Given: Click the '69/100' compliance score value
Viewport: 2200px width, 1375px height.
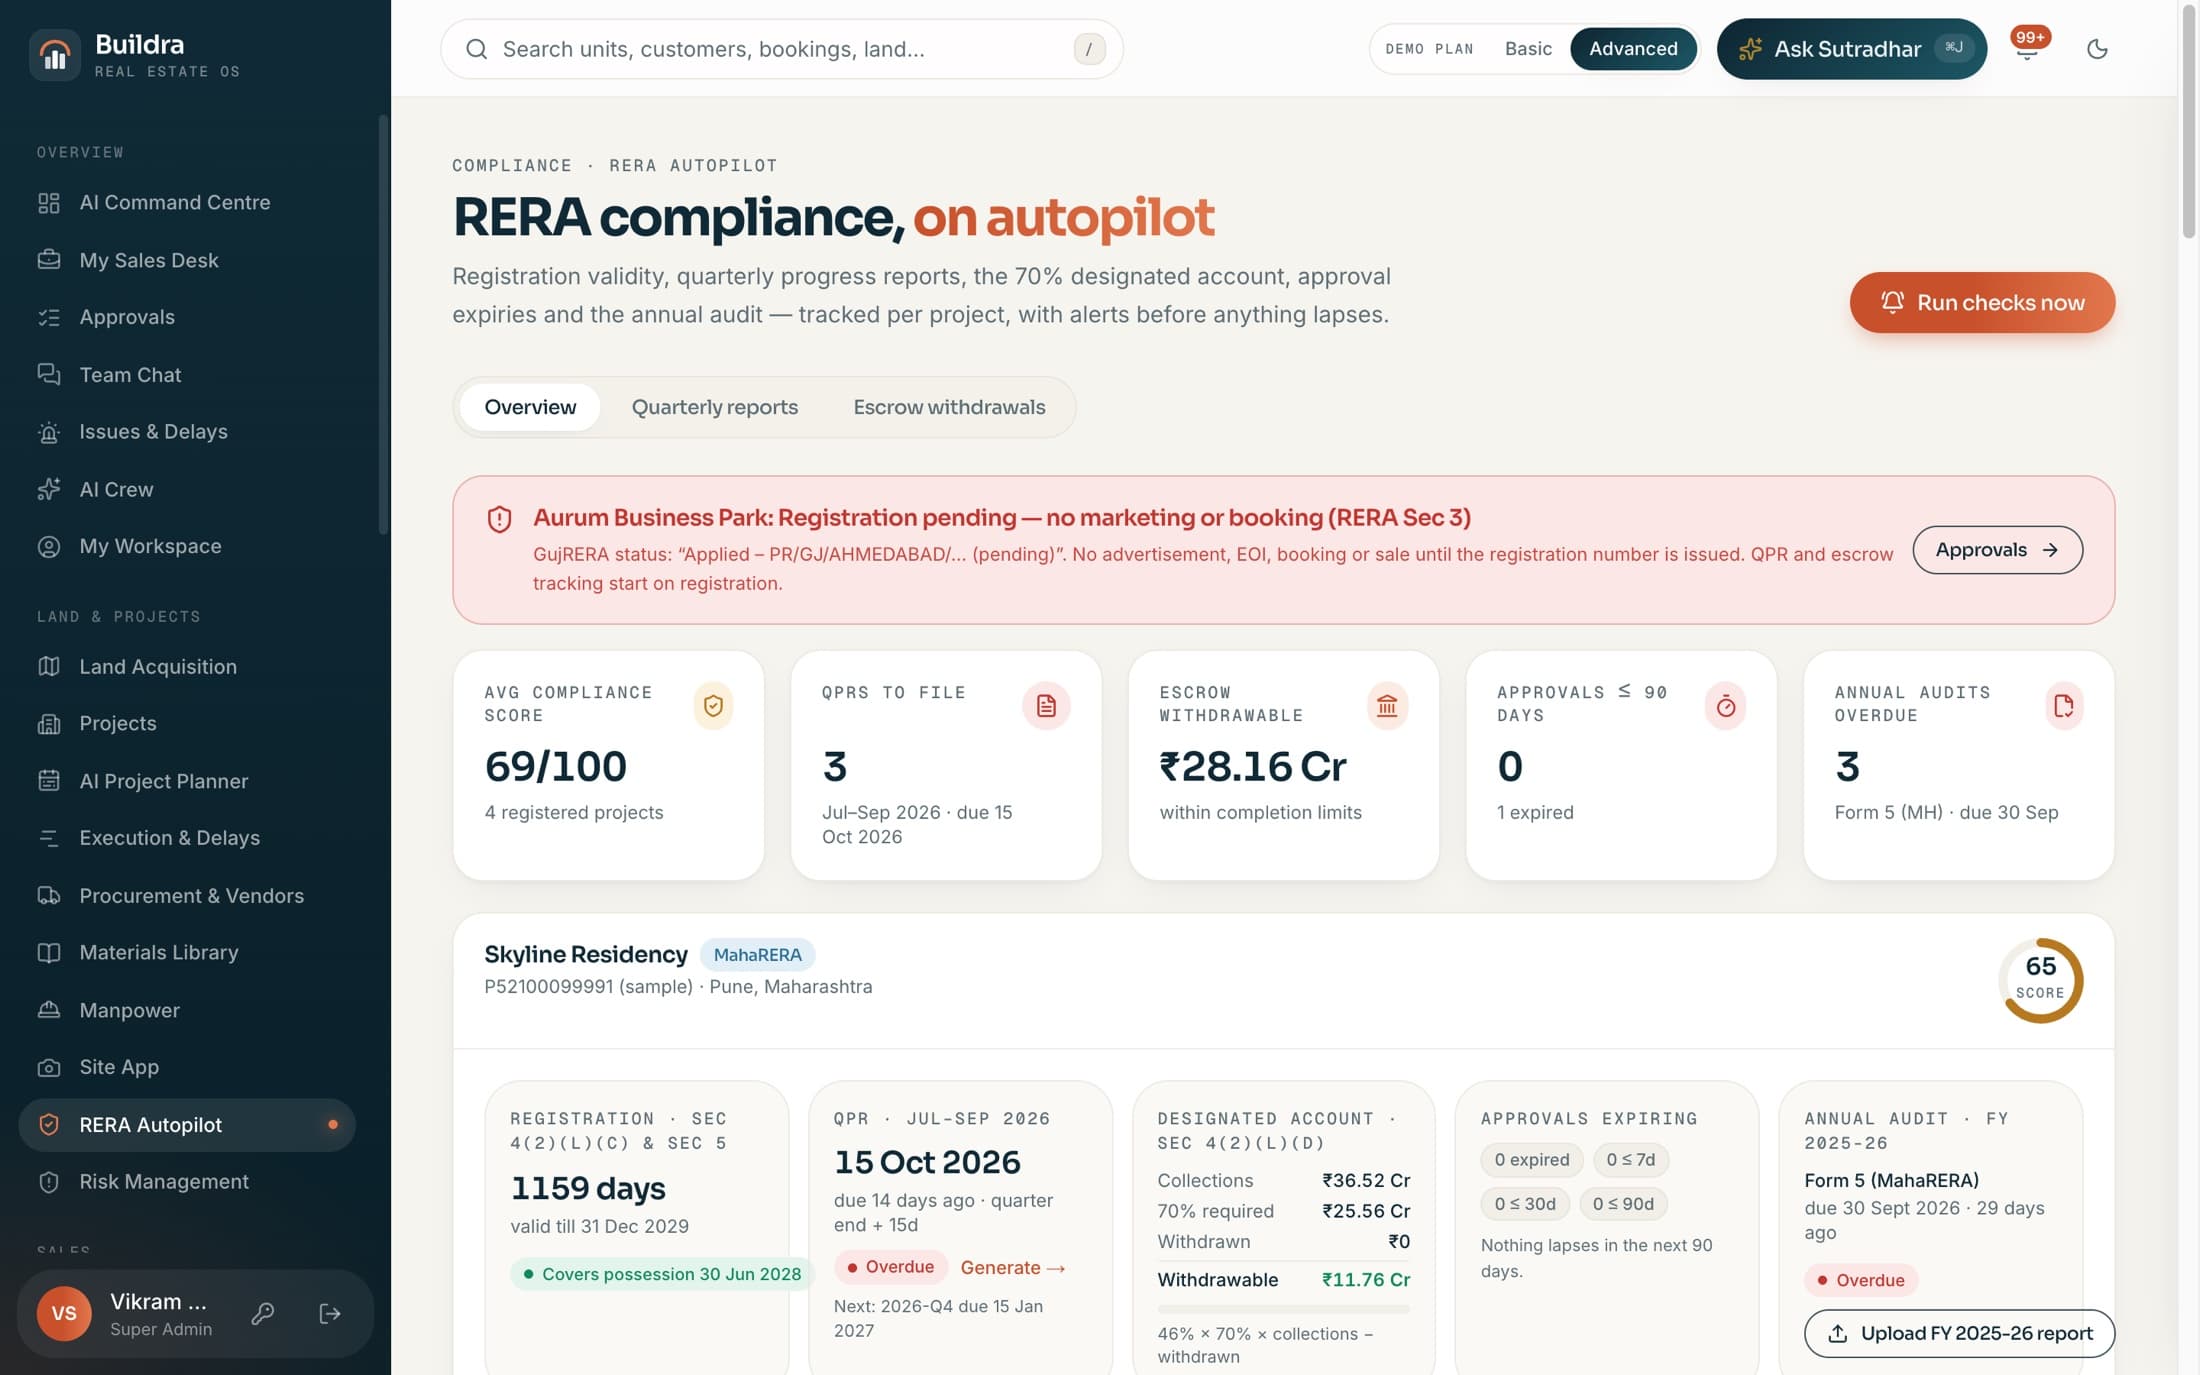Looking at the screenshot, I should click(x=556, y=766).
